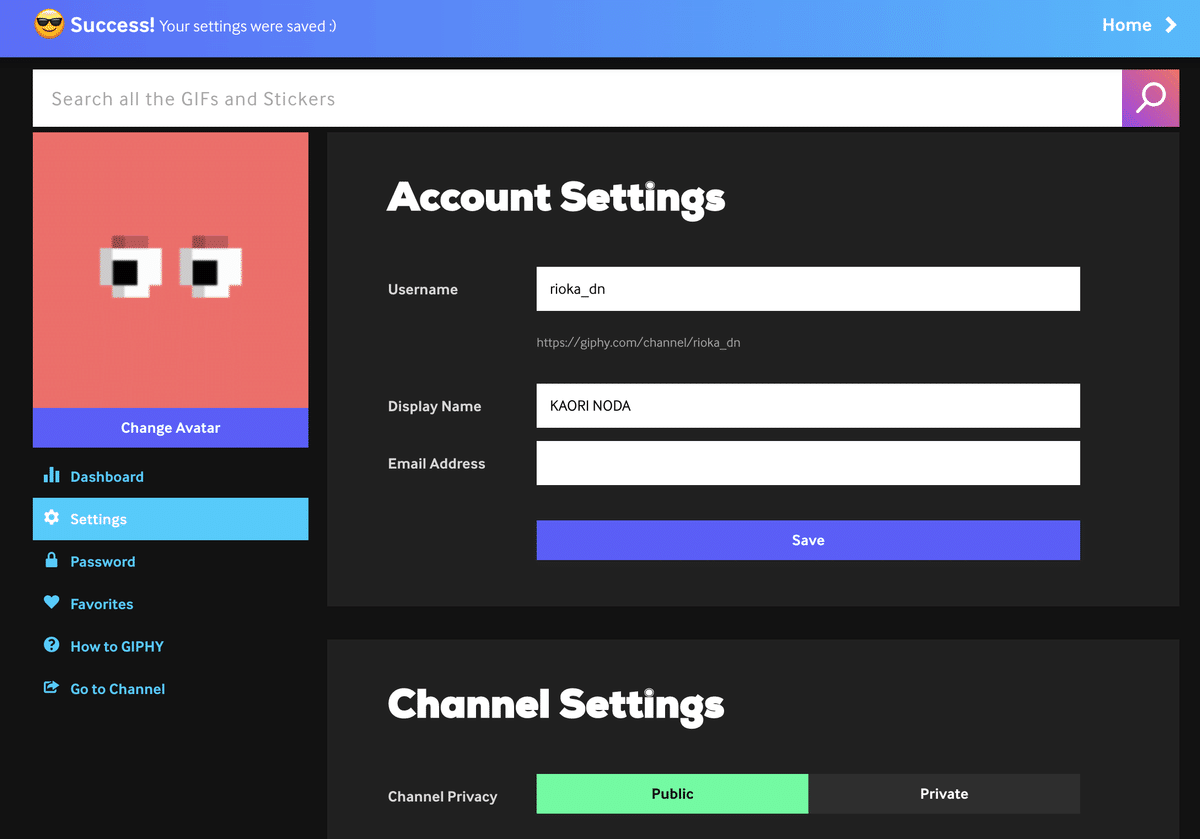Select the Settings sidebar item

click(x=170, y=519)
